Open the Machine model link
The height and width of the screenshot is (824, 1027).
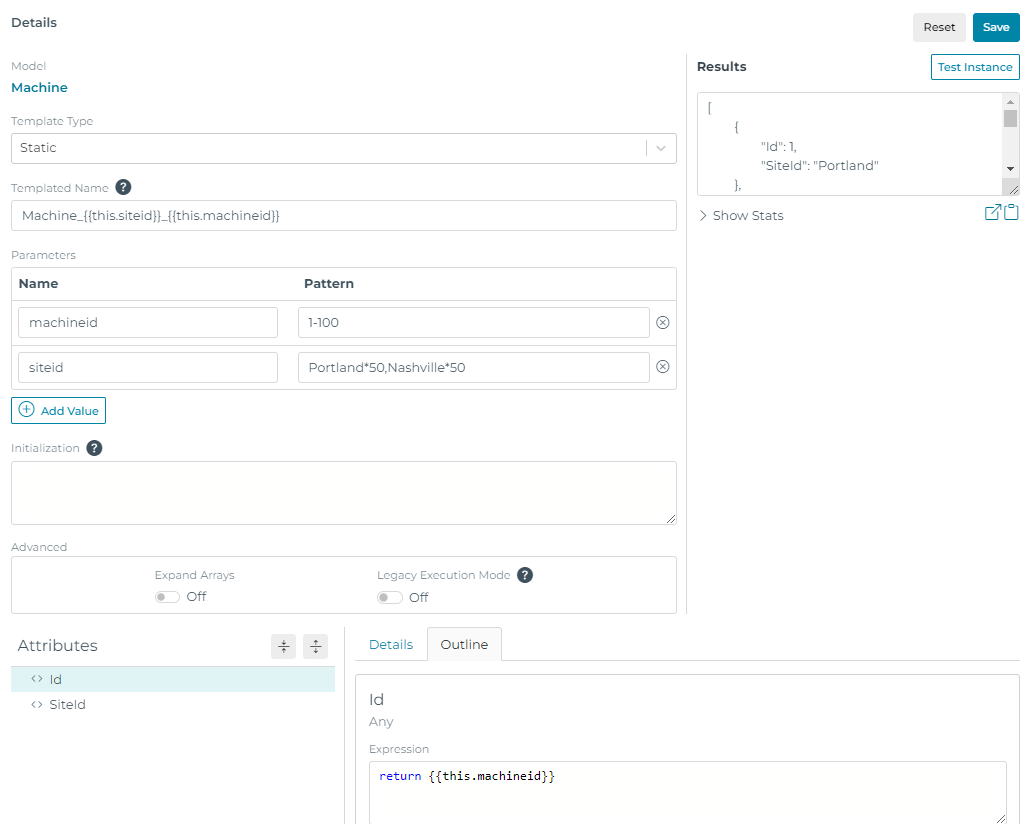click(39, 88)
